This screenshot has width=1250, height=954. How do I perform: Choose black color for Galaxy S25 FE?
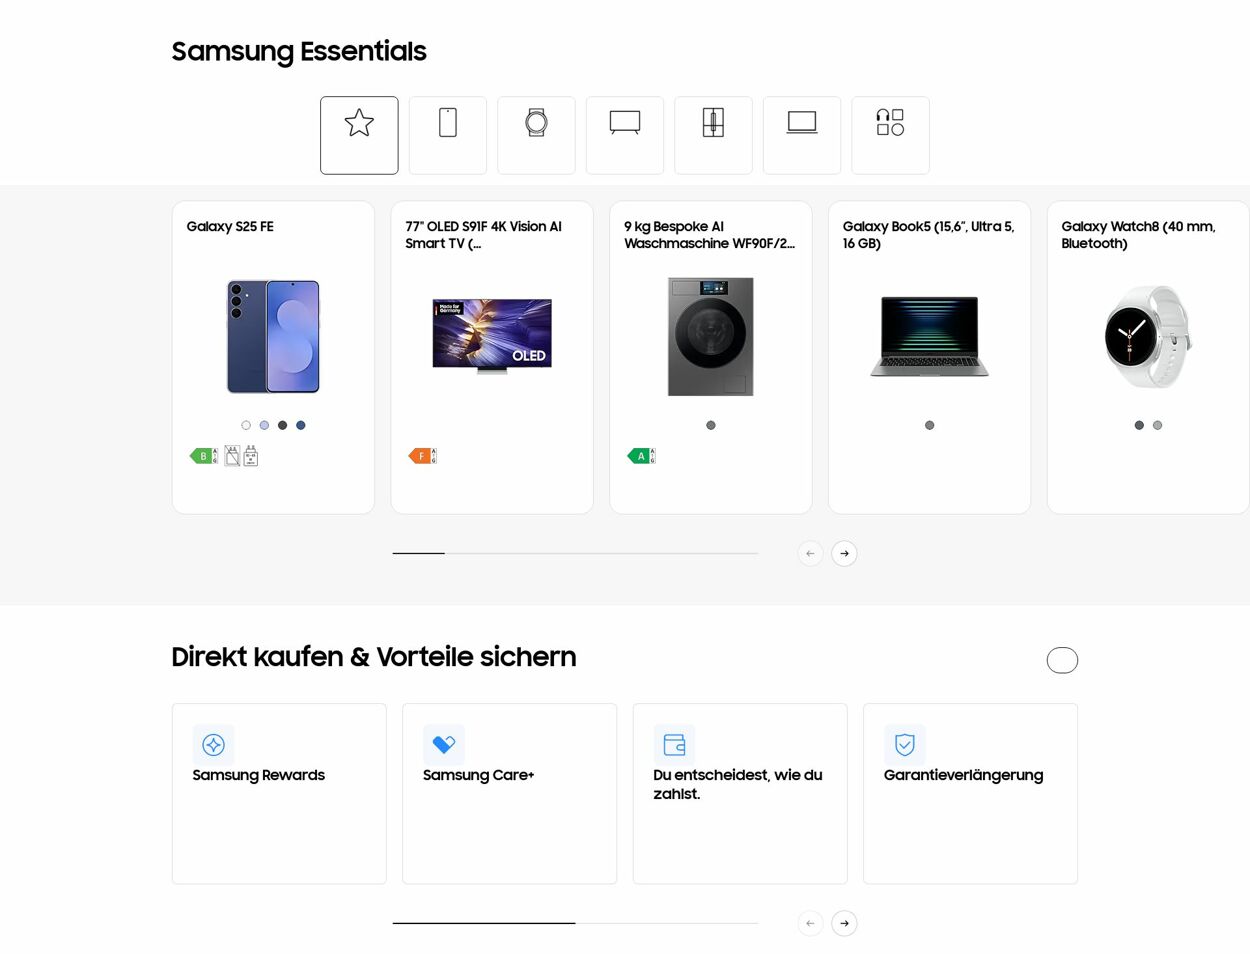(x=282, y=425)
